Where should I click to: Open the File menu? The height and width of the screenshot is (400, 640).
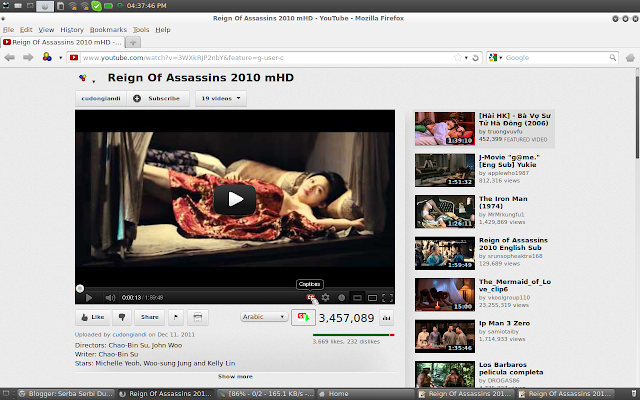pos(8,30)
